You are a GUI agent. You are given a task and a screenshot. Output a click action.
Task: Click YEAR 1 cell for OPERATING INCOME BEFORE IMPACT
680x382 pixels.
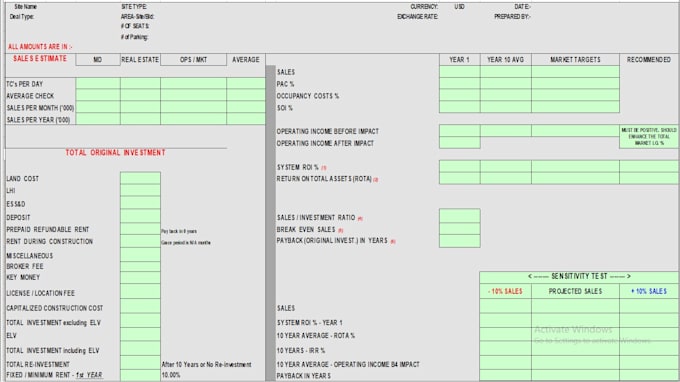click(460, 131)
